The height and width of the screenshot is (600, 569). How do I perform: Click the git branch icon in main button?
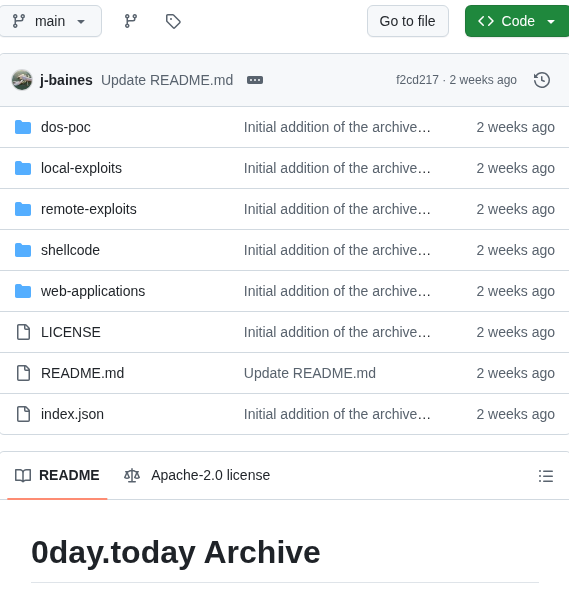19,21
